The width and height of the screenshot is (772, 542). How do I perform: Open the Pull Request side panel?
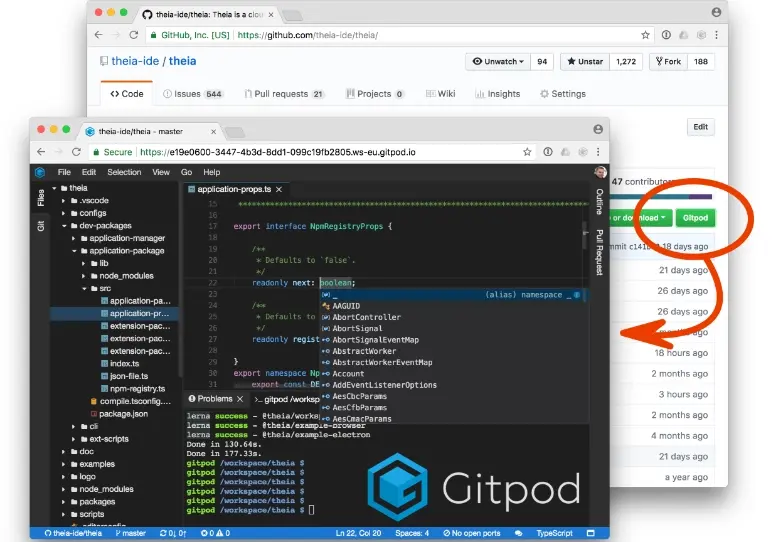coord(599,252)
